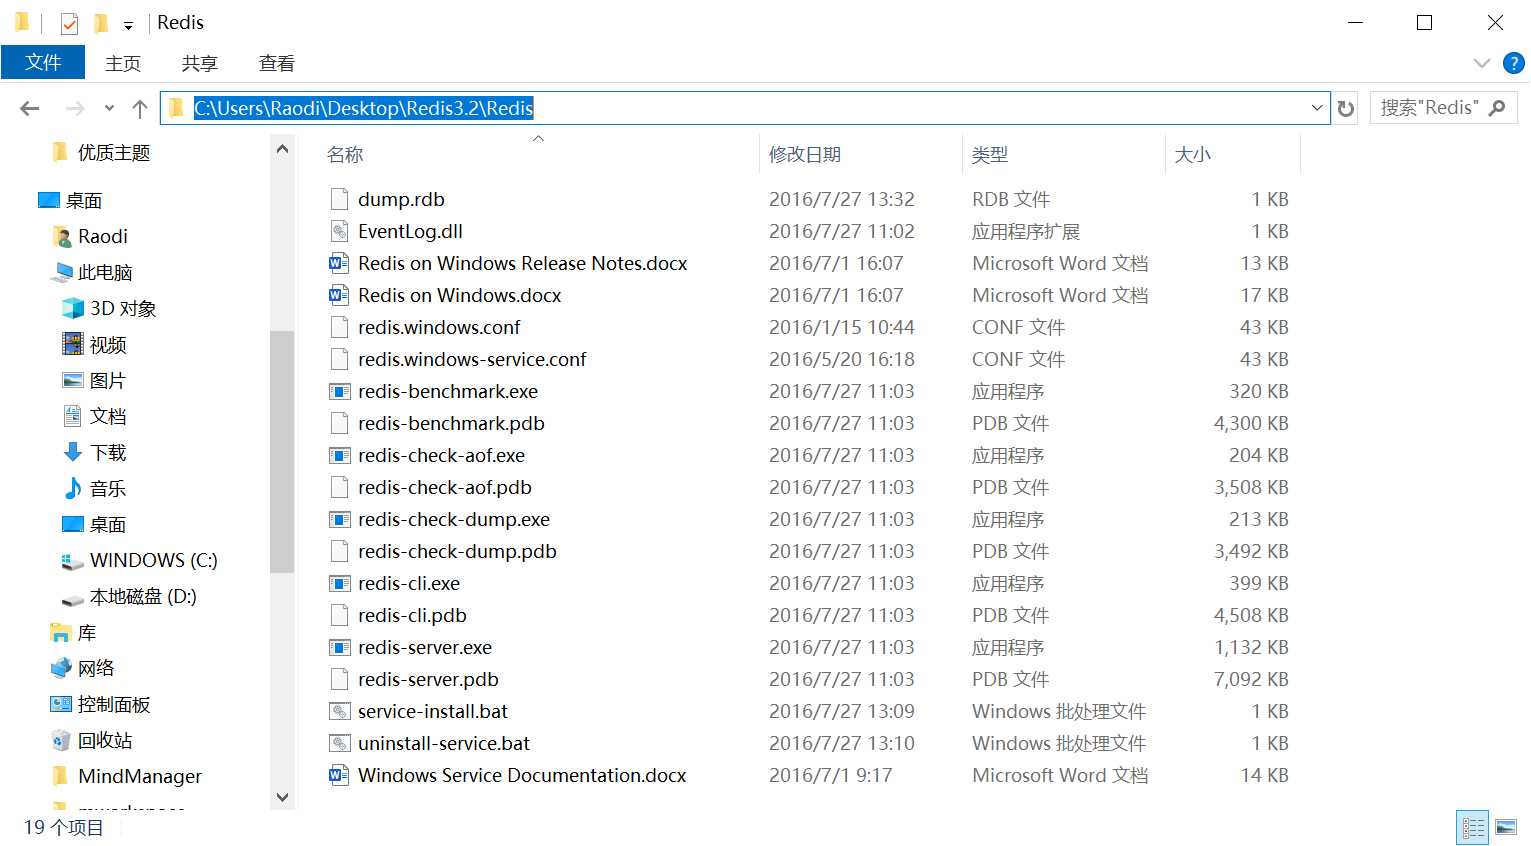Screen dimensions: 1531x846
Task: Select the redis-cli.exe application icon
Action: click(x=339, y=583)
